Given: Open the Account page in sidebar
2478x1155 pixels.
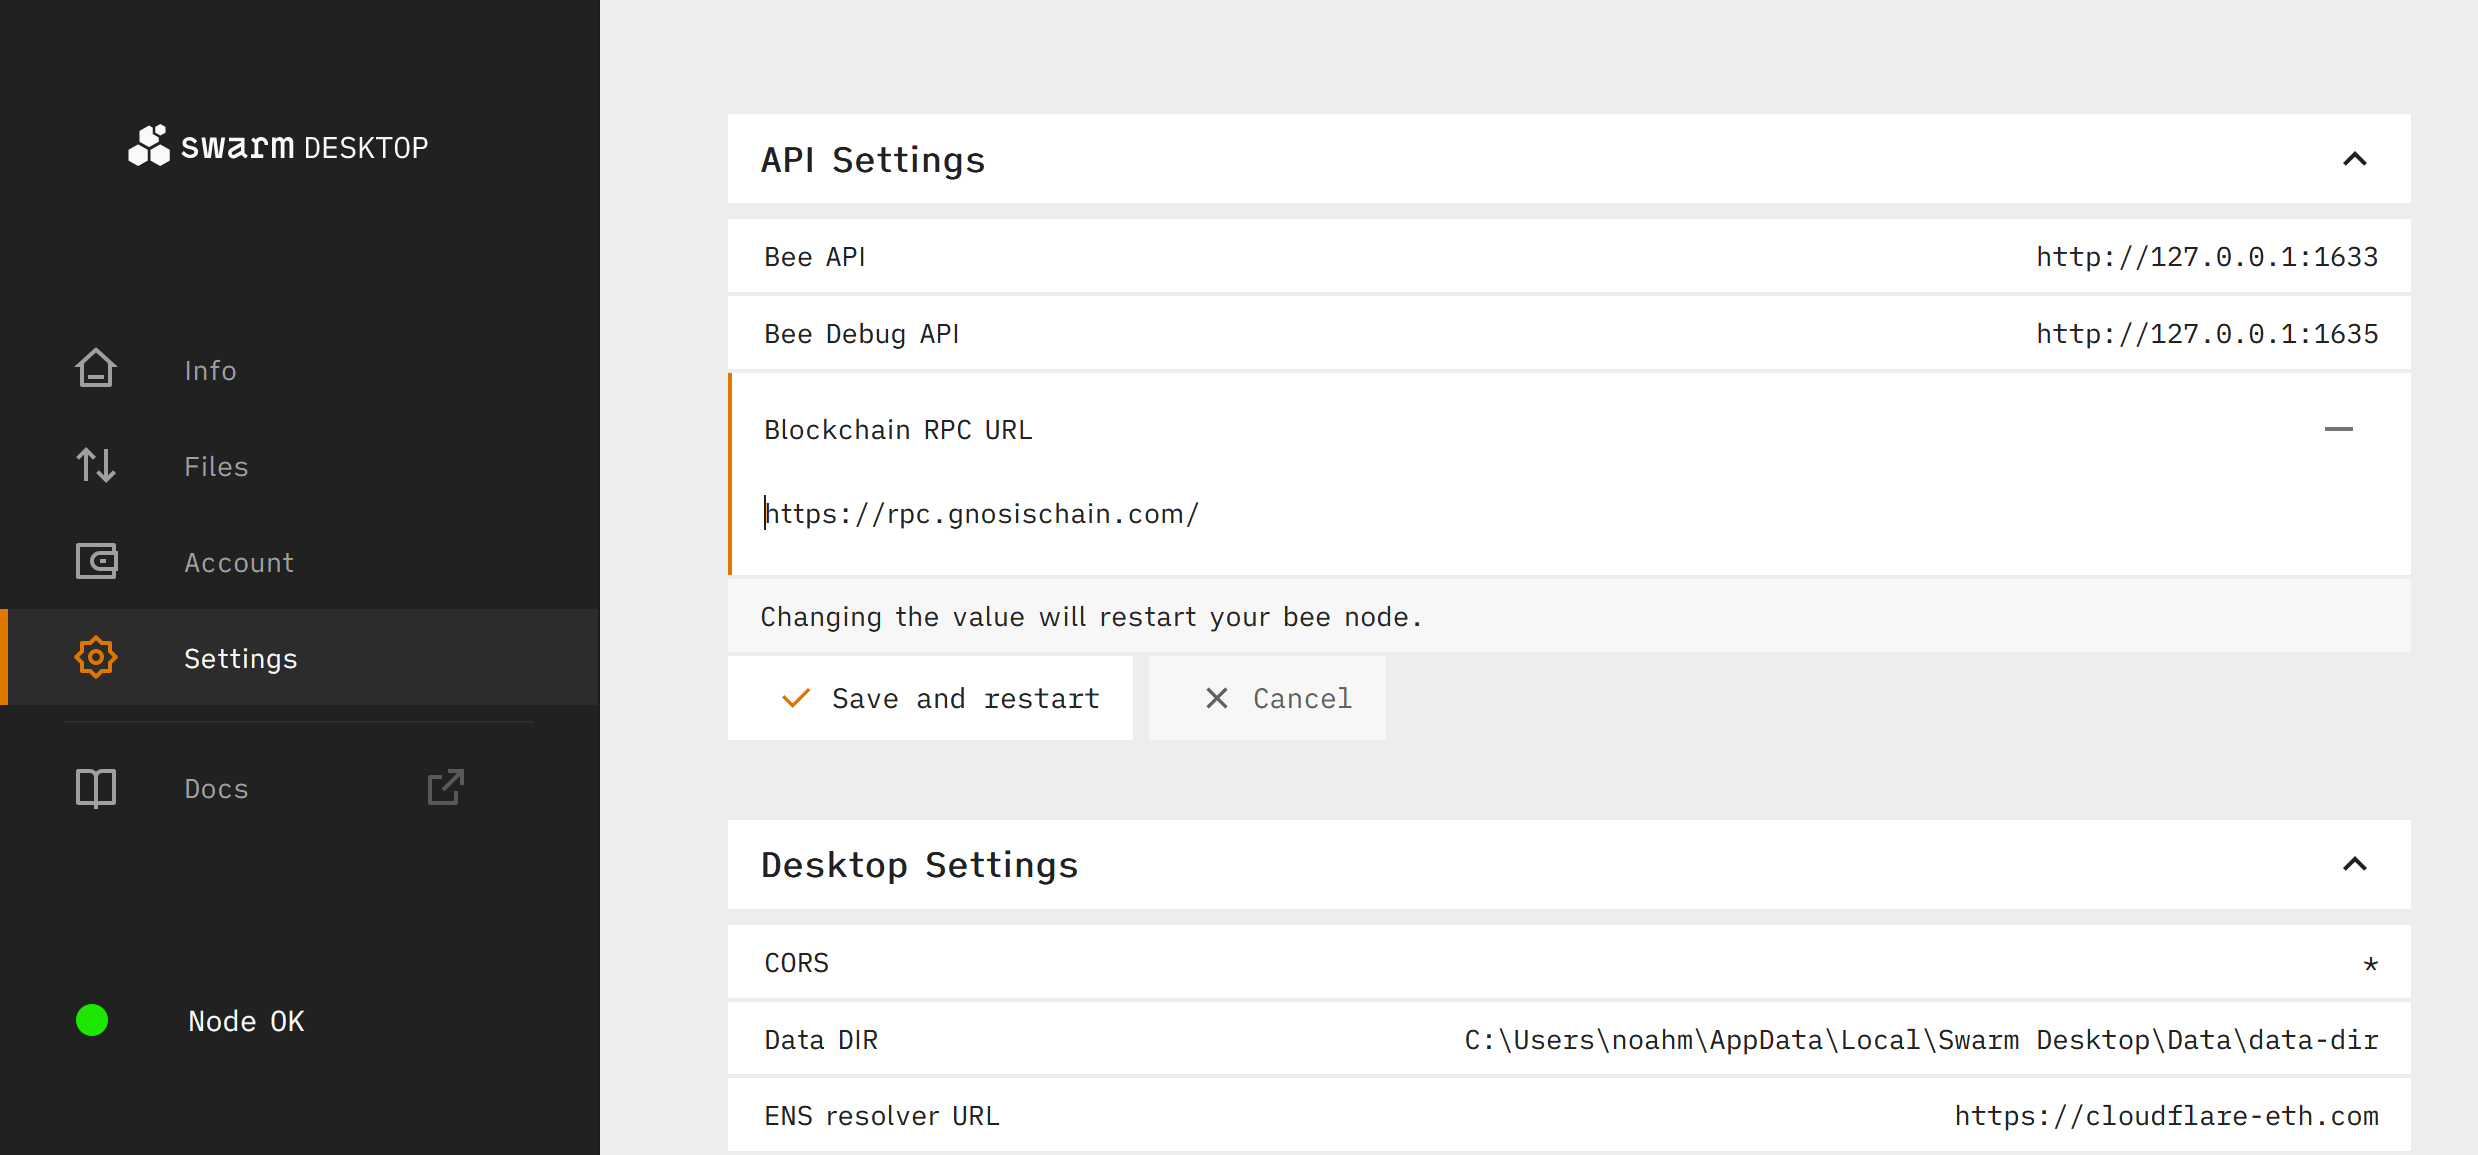Looking at the screenshot, I should pos(239,562).
